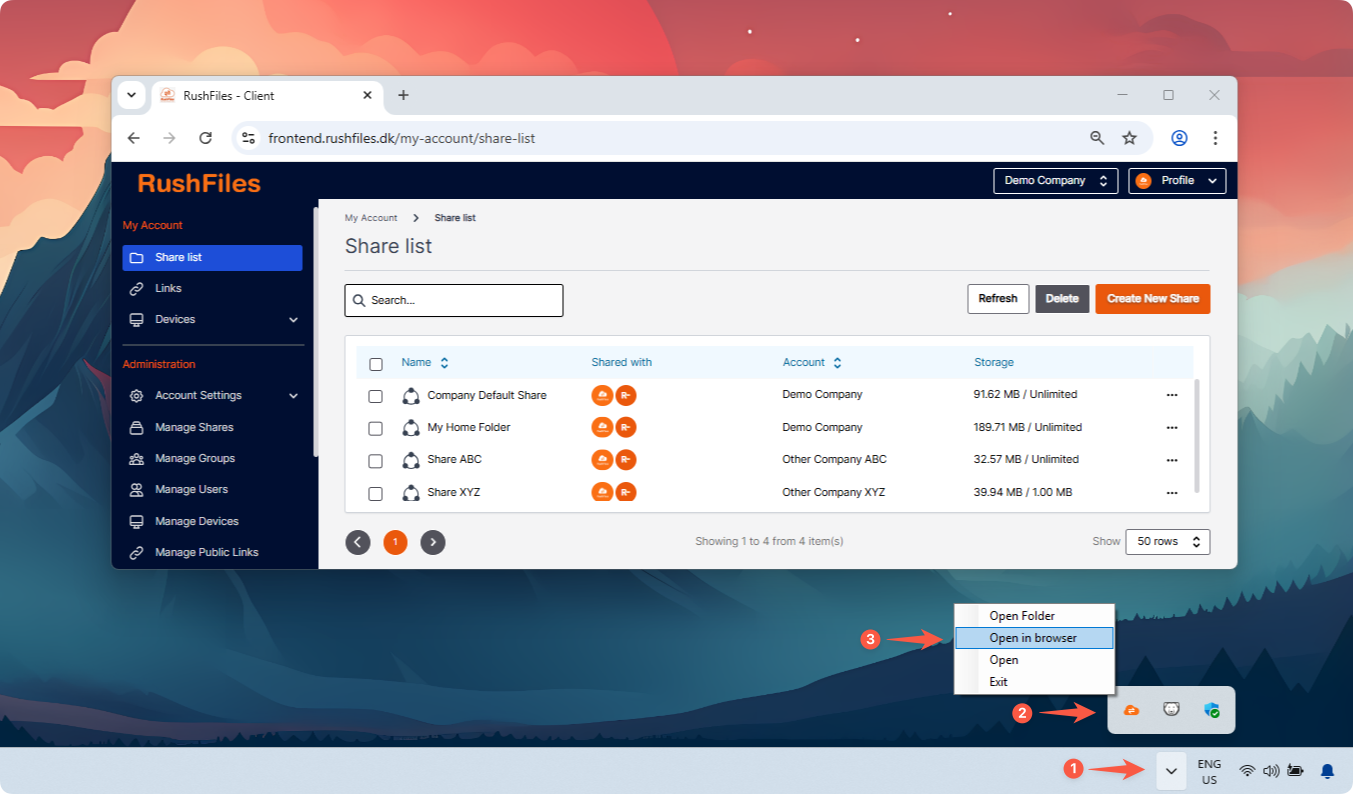1353x794 pixels.
Task: Open the browser zoom magnifier icon
Action: 1097,138
